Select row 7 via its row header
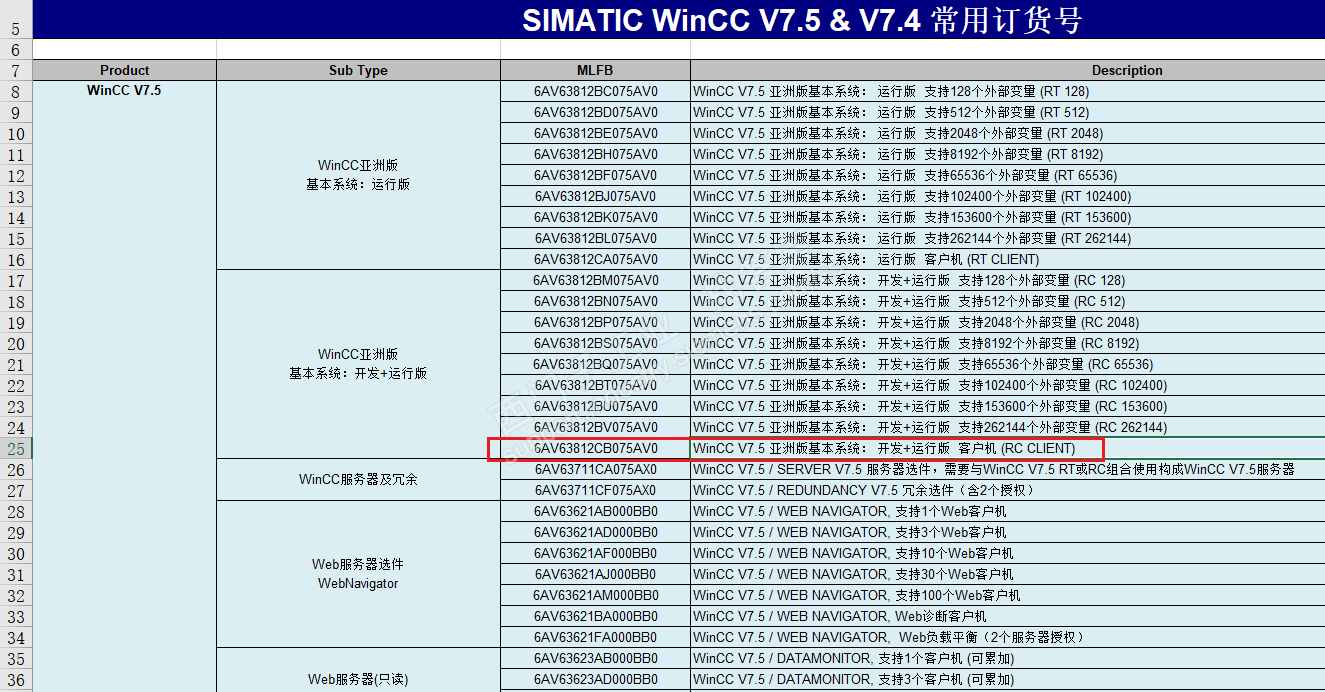The image size is (1325, 692). (x=16, y=70)
